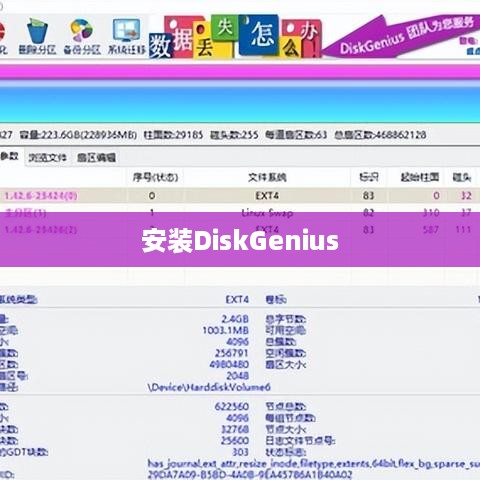This screenshot has width=480, height=480.
Task: Click the 256791 value
Action: click(231, 353)
